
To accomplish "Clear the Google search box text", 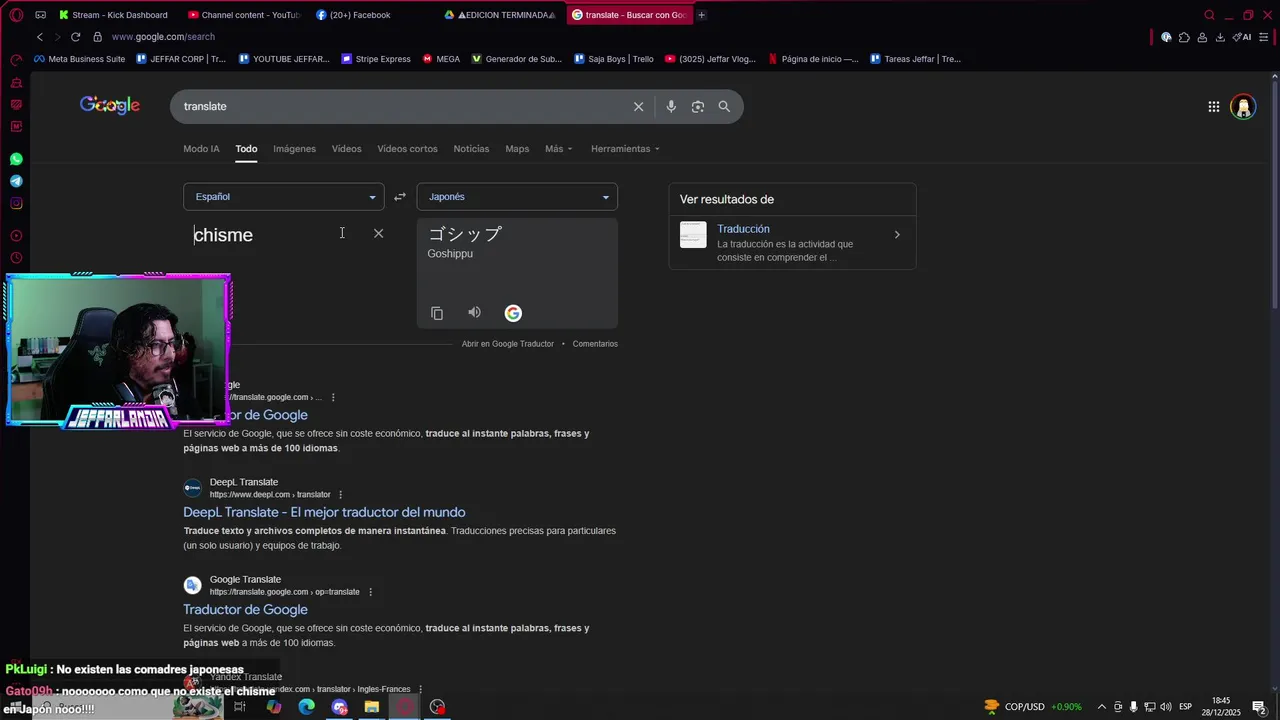I will point(638,106).
